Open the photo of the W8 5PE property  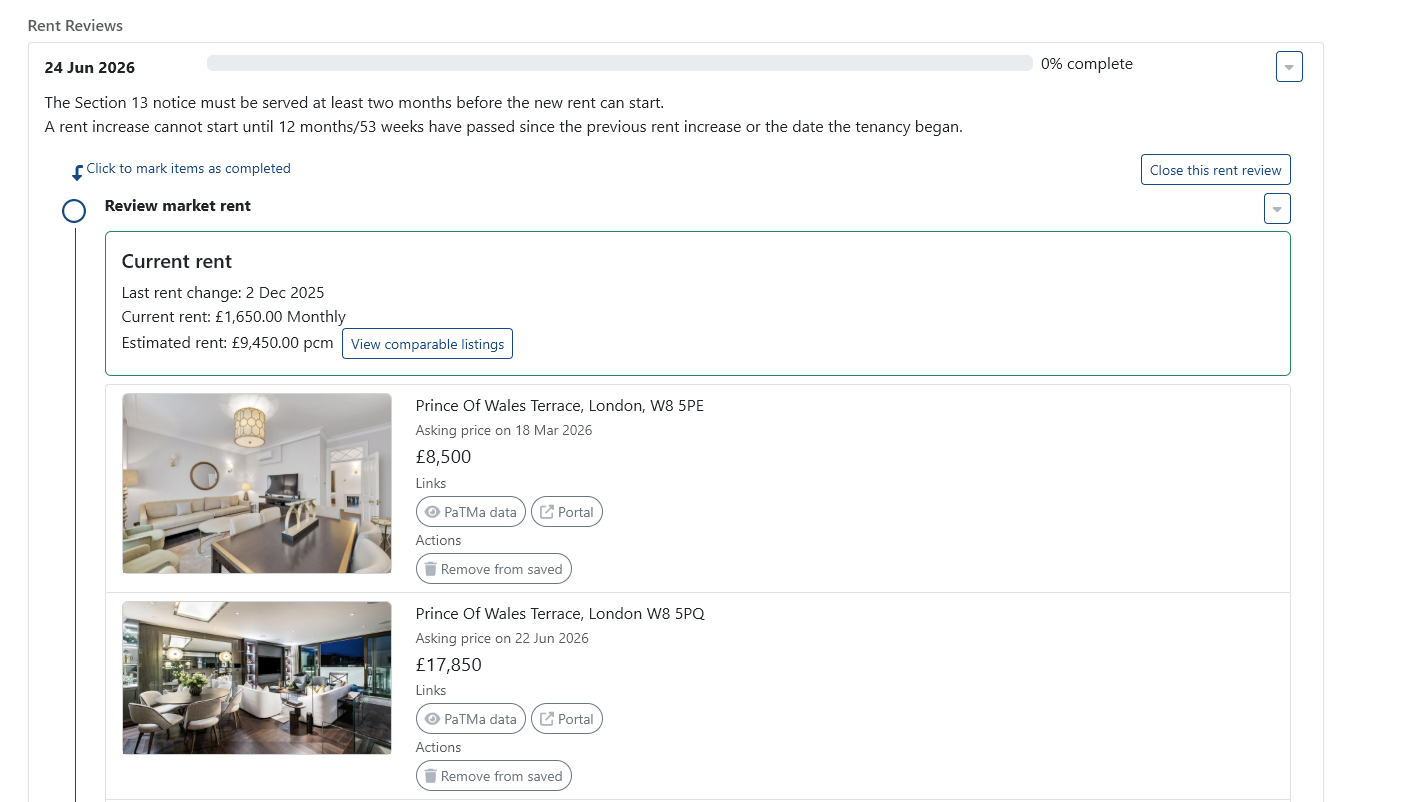point(257,483)
